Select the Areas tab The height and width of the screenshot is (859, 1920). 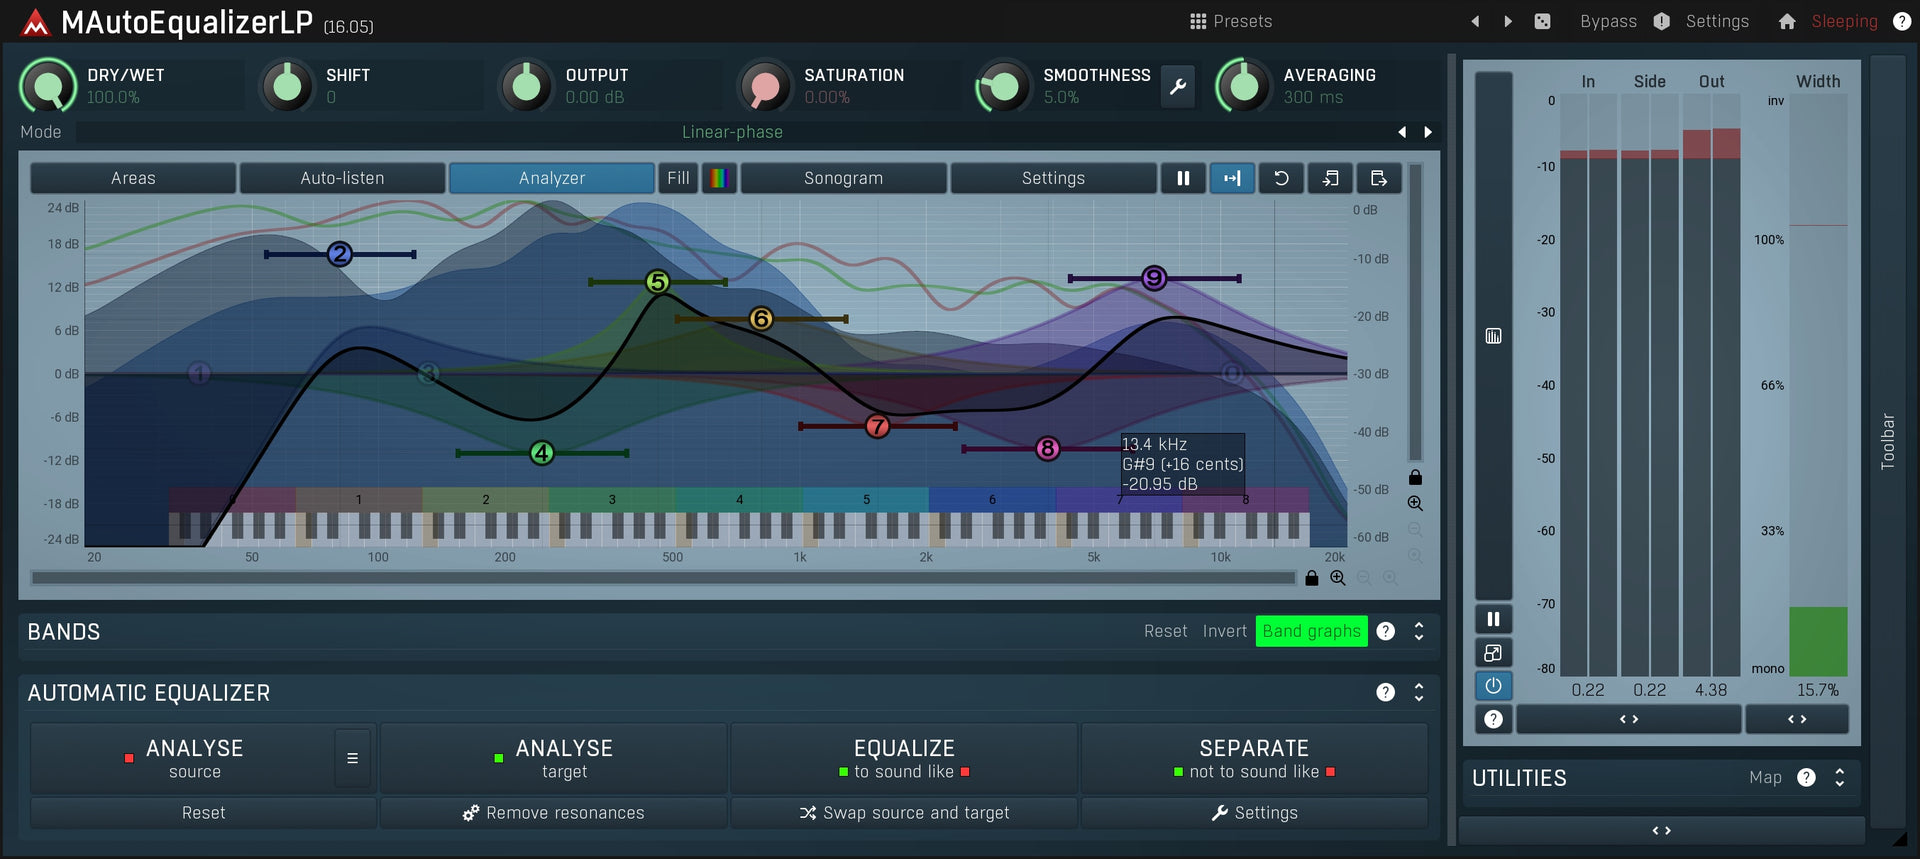[133, 178]
